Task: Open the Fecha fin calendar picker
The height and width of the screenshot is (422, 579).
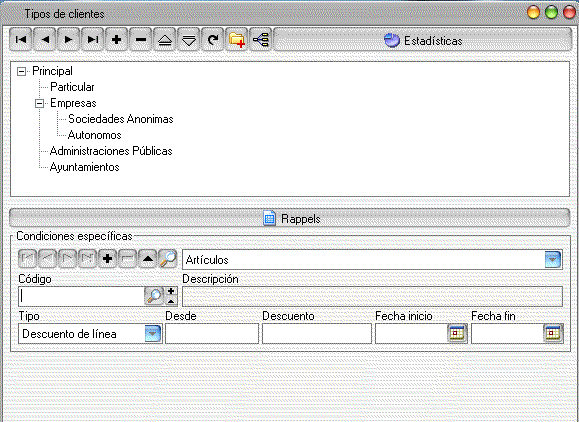Action: tap(553, 333)
